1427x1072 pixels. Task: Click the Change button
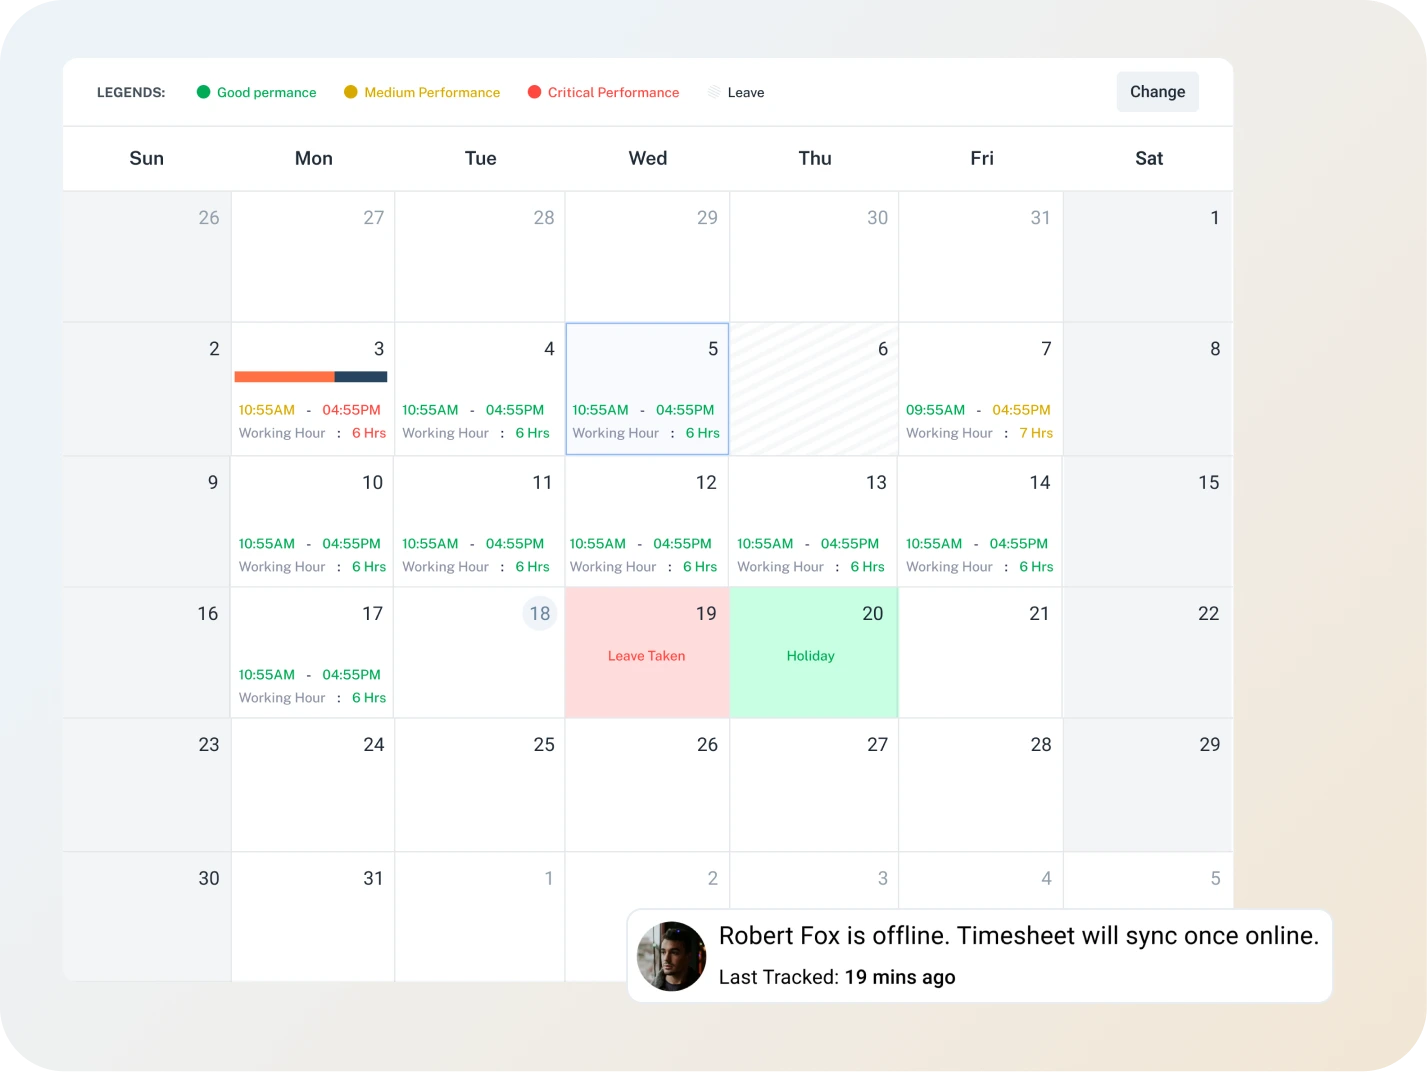(1157, 92)
